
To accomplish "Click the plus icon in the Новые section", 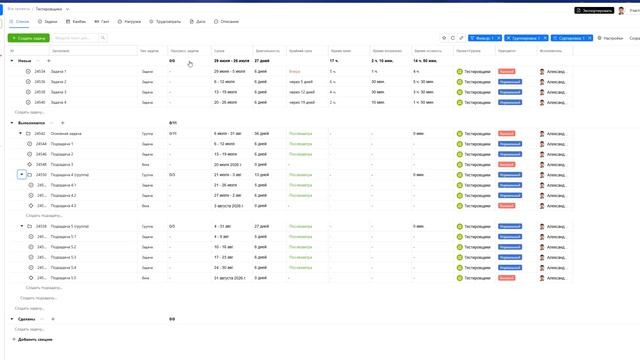I will (49, 61).
